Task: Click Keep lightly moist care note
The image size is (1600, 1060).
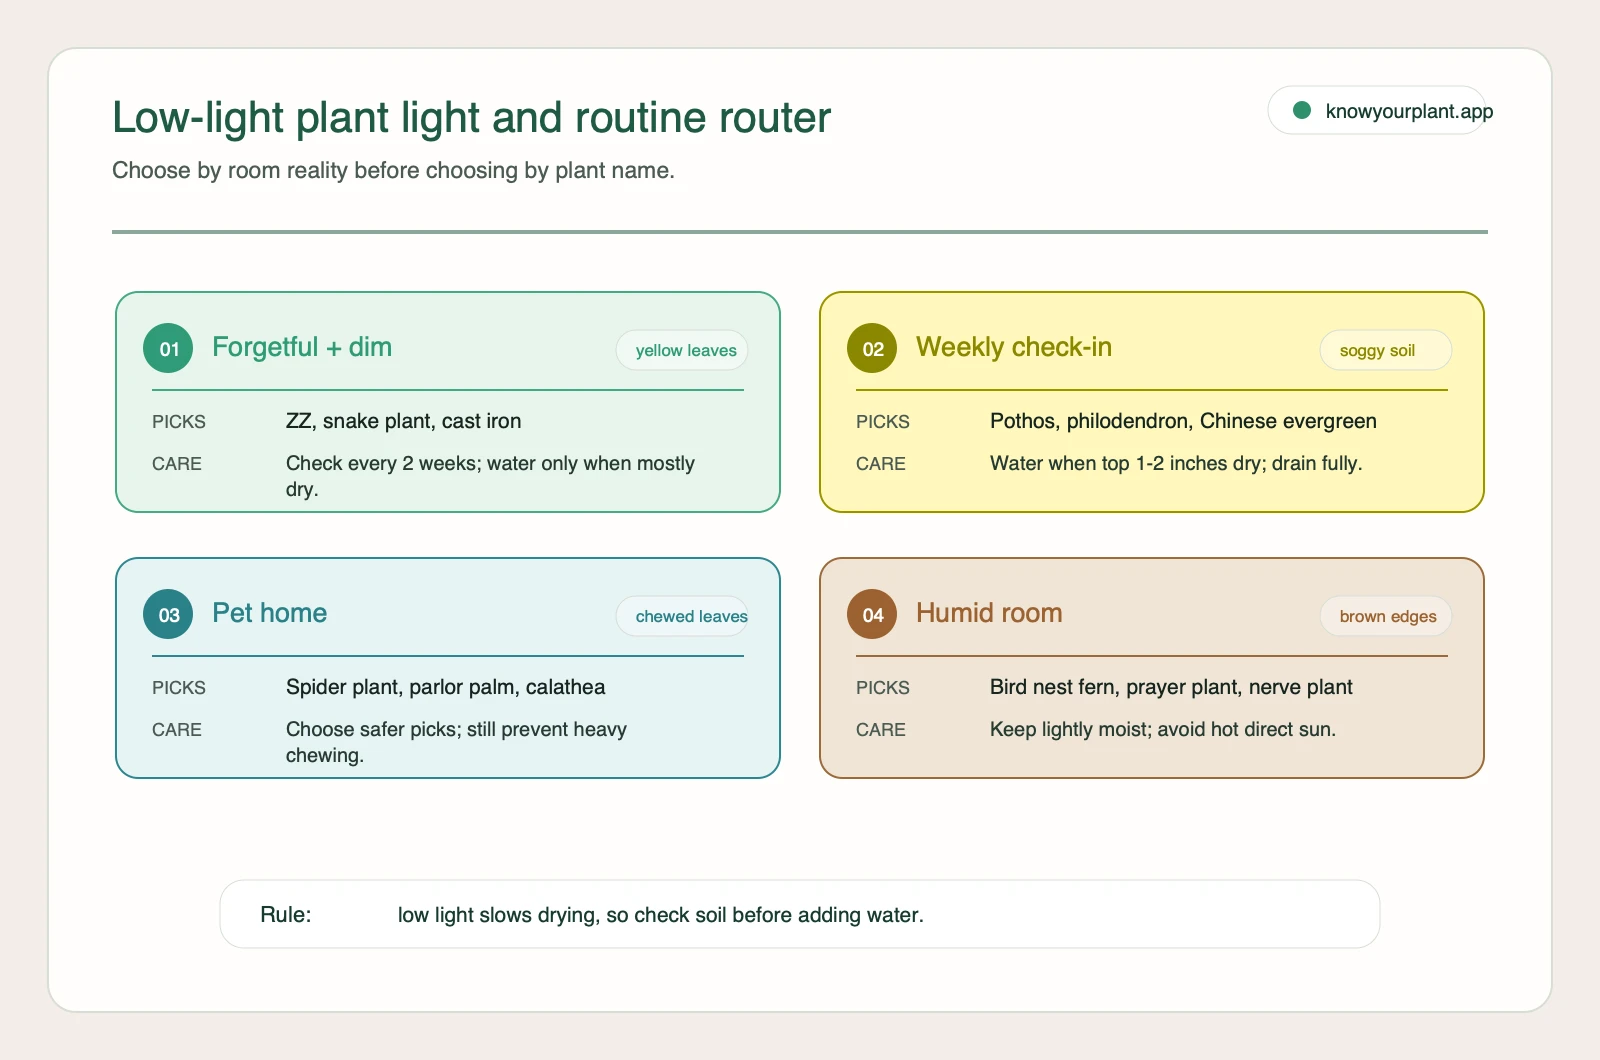Action: [x=1163, y=729]
